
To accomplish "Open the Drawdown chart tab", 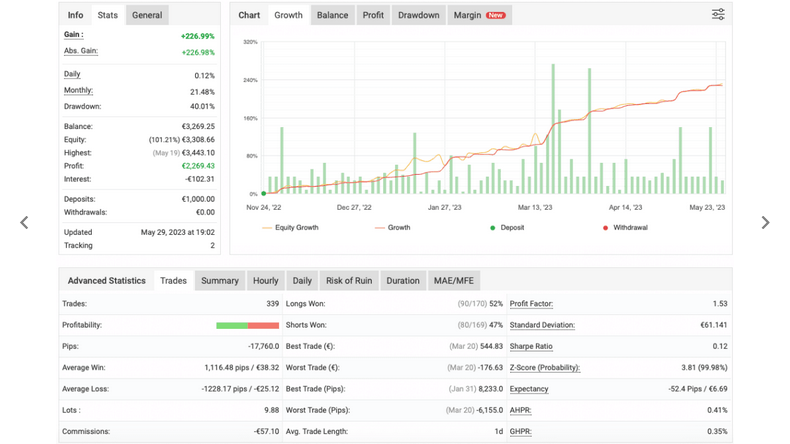I will 419,15.
